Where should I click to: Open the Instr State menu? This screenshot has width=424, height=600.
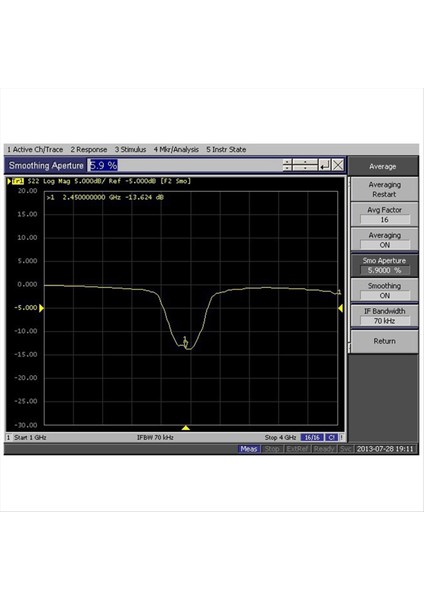coord(226,150)
